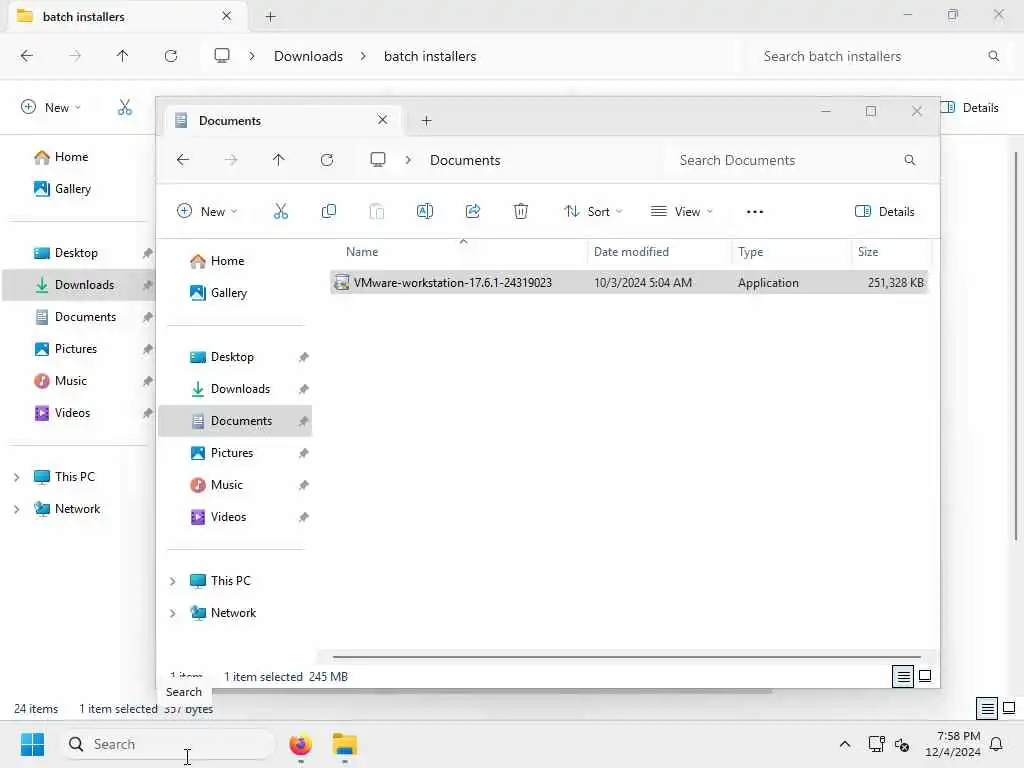
Task: Open Windows Start menu
Action: (32, 744)
